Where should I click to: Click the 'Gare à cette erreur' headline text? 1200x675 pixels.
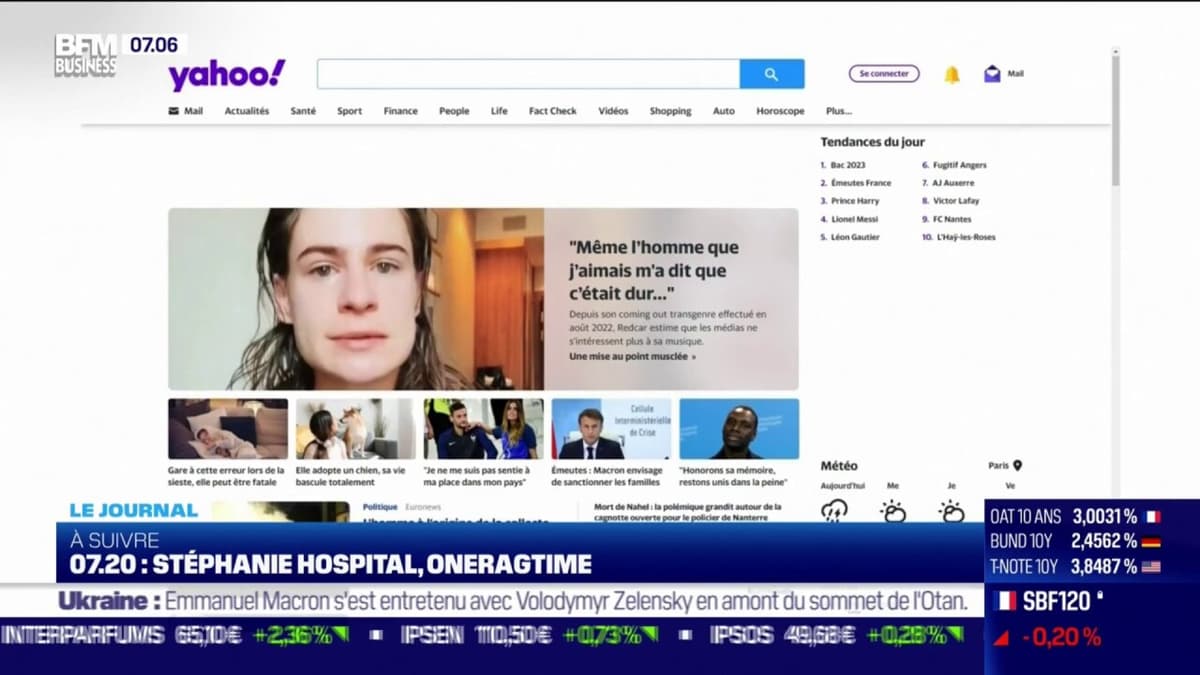point(226,475)
